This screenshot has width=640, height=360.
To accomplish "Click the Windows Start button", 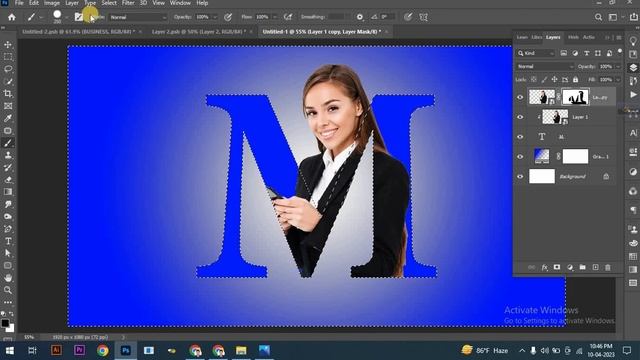I will [9, 351].
